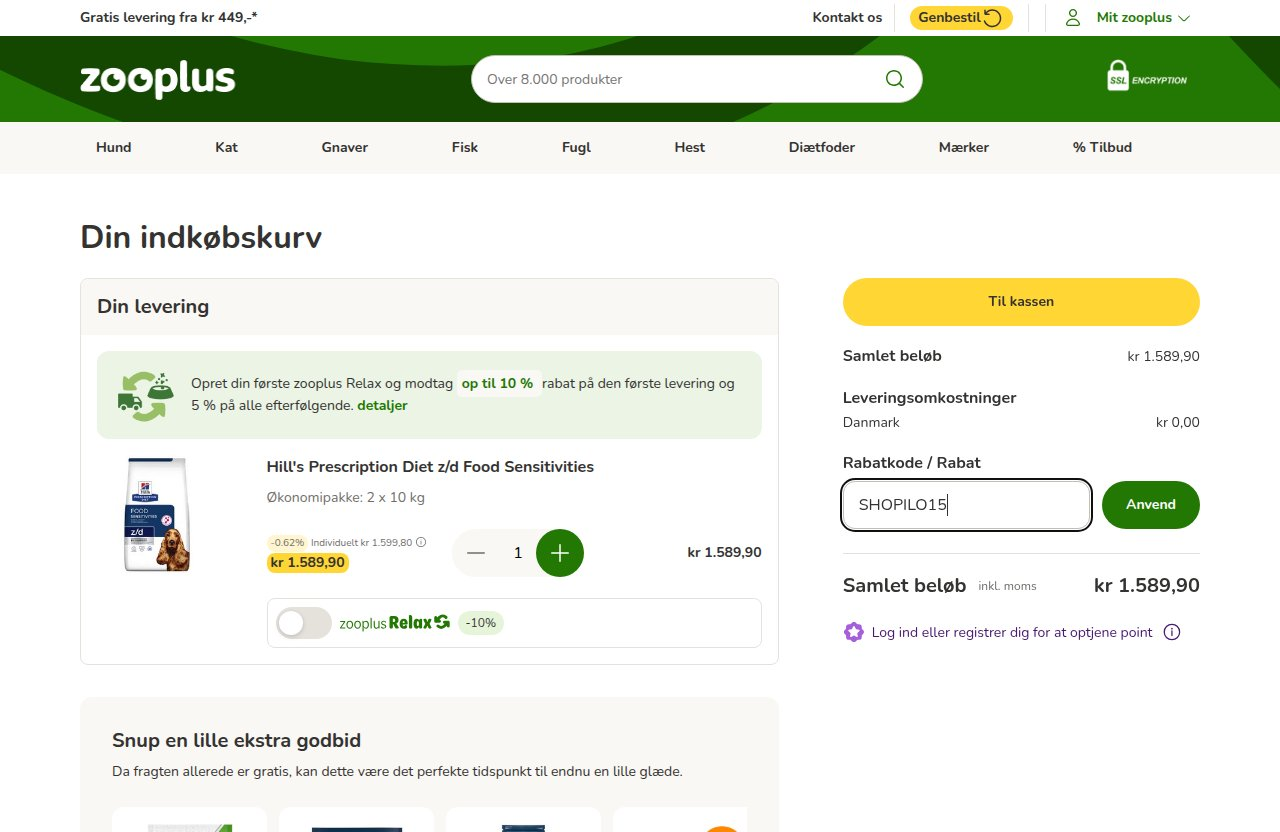Screen dimensions: 1280x832
Task: Click the Hill's dog food thumbnail
Action: pos(157,515)
